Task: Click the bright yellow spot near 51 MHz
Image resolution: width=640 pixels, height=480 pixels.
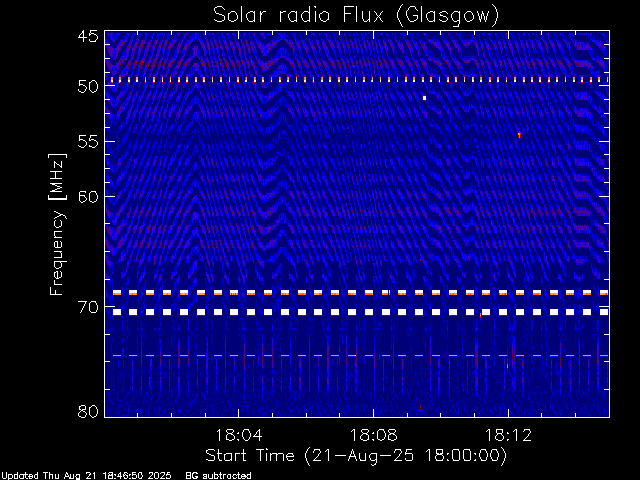Action: [424, 98]
